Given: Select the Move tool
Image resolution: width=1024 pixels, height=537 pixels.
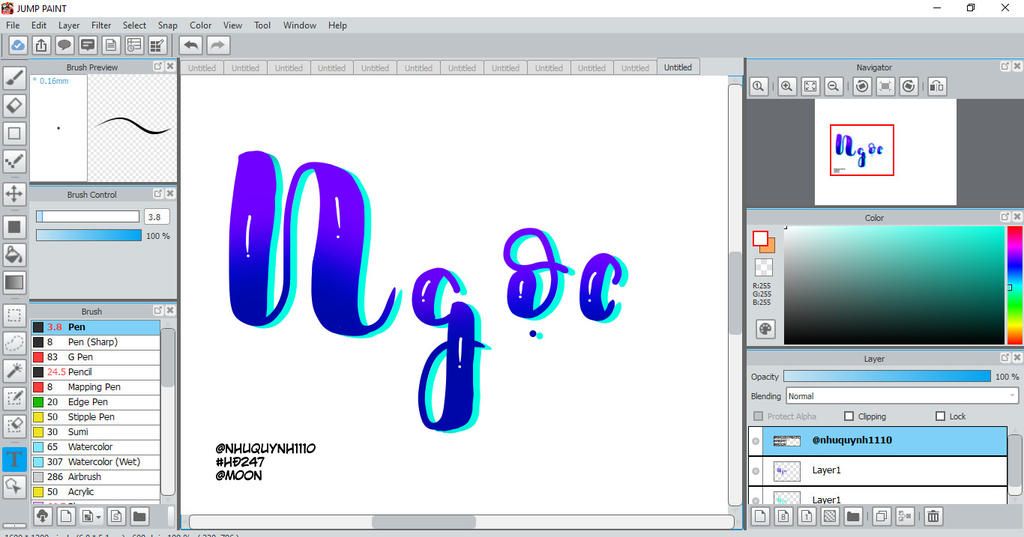Looking at the screenshot, I should pyautogui.click(x=14, y=193).
